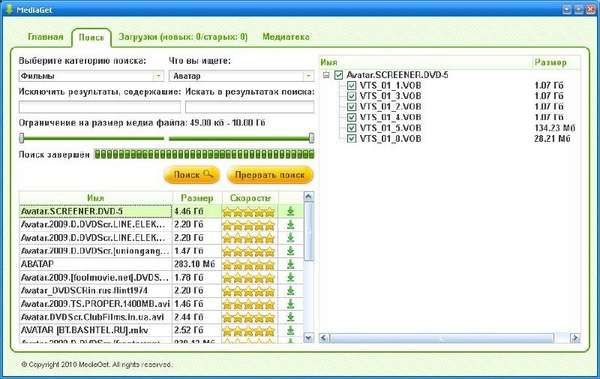Toggle the VTS_01_0.VOB checkbox
Viewport: 600px width, 379px height.
coord(351,139)
